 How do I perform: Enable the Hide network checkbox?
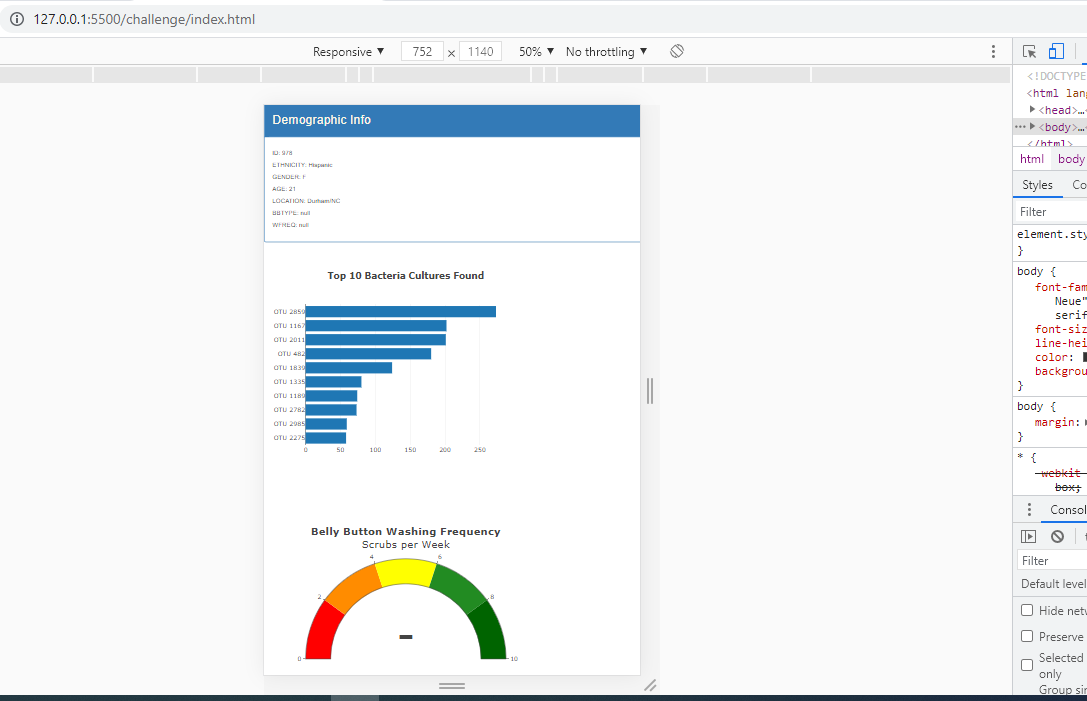[x=1027, y=610]
